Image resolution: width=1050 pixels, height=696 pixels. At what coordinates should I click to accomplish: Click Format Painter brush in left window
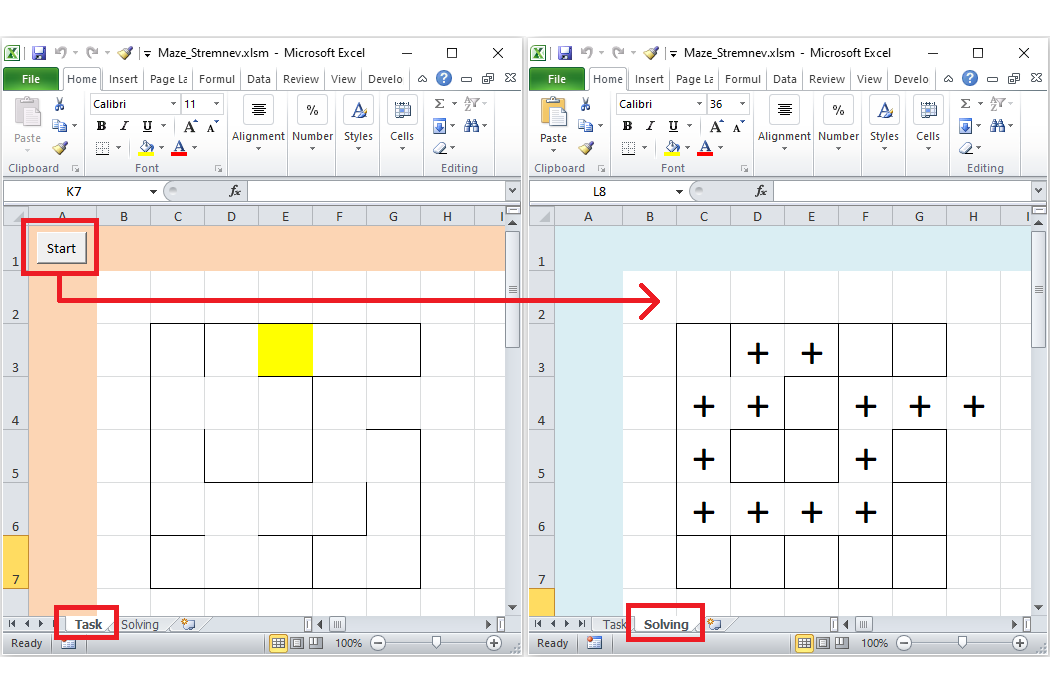[60, 148]
